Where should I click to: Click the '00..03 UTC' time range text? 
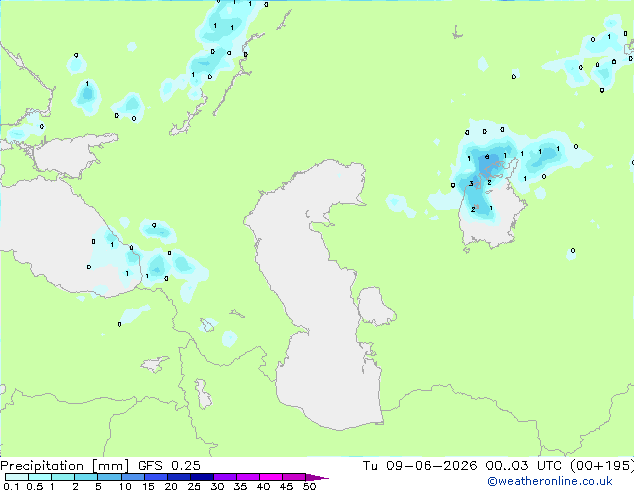(x=524, y=466)
